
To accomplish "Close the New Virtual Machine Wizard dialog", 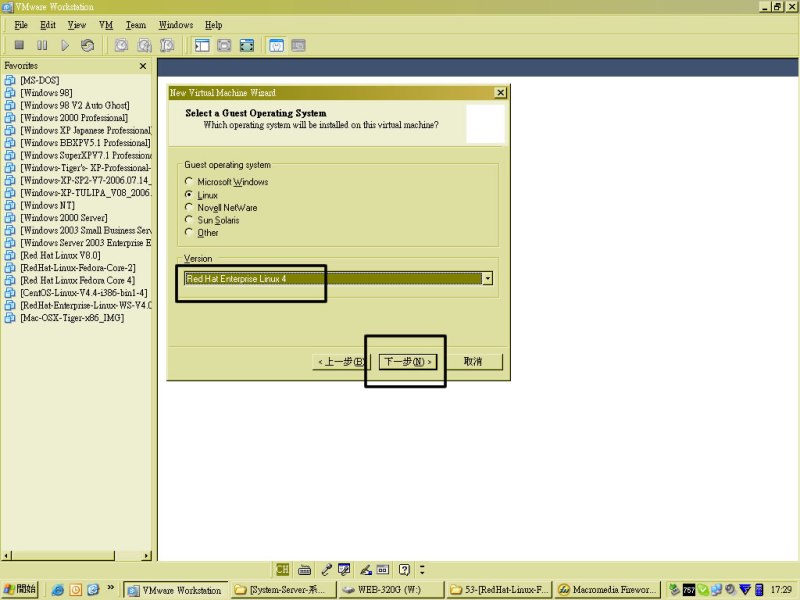I will [x=501, y=92].
